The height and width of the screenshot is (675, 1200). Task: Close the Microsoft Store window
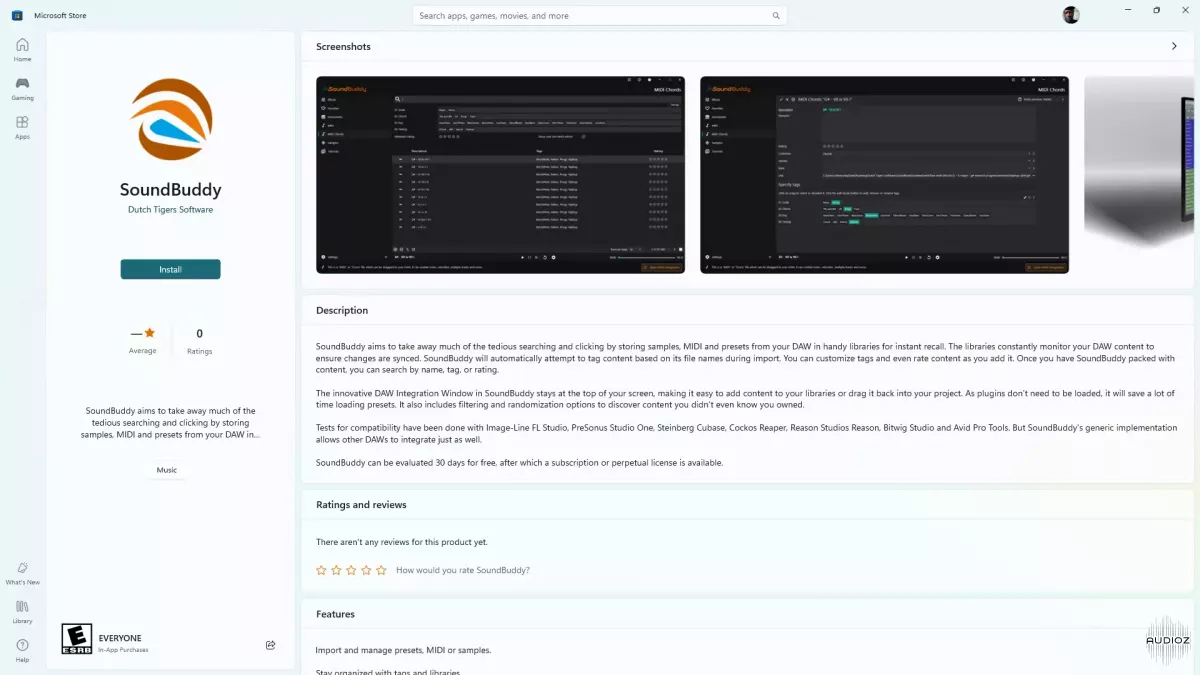[1184, 10]
